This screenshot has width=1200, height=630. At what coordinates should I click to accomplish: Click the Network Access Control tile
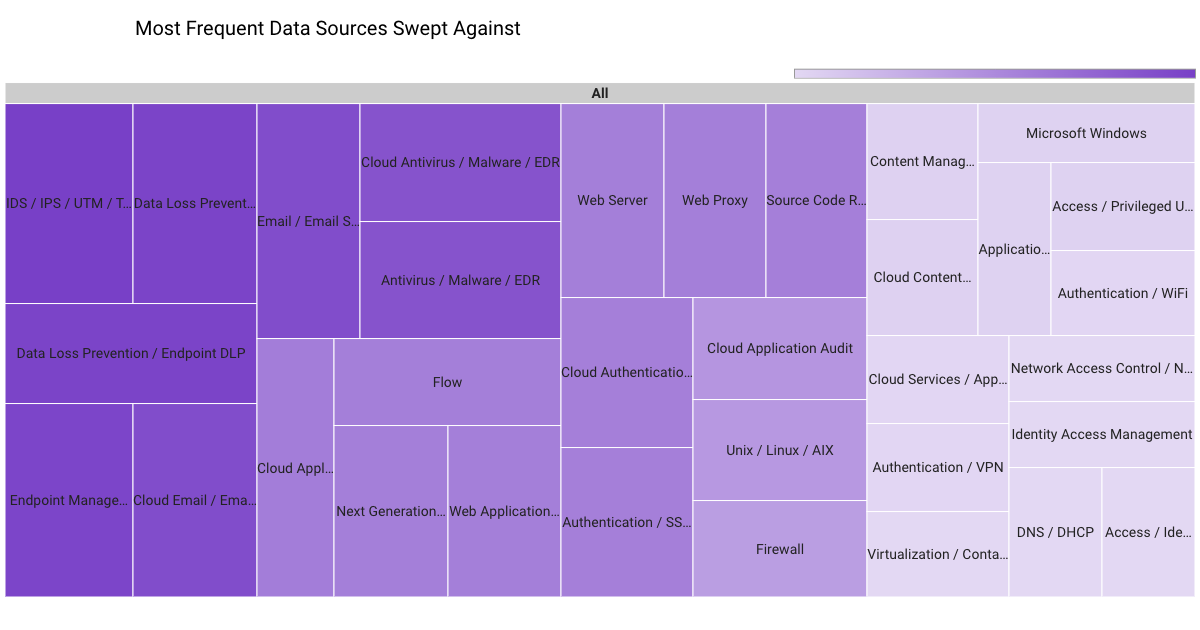1102,368
